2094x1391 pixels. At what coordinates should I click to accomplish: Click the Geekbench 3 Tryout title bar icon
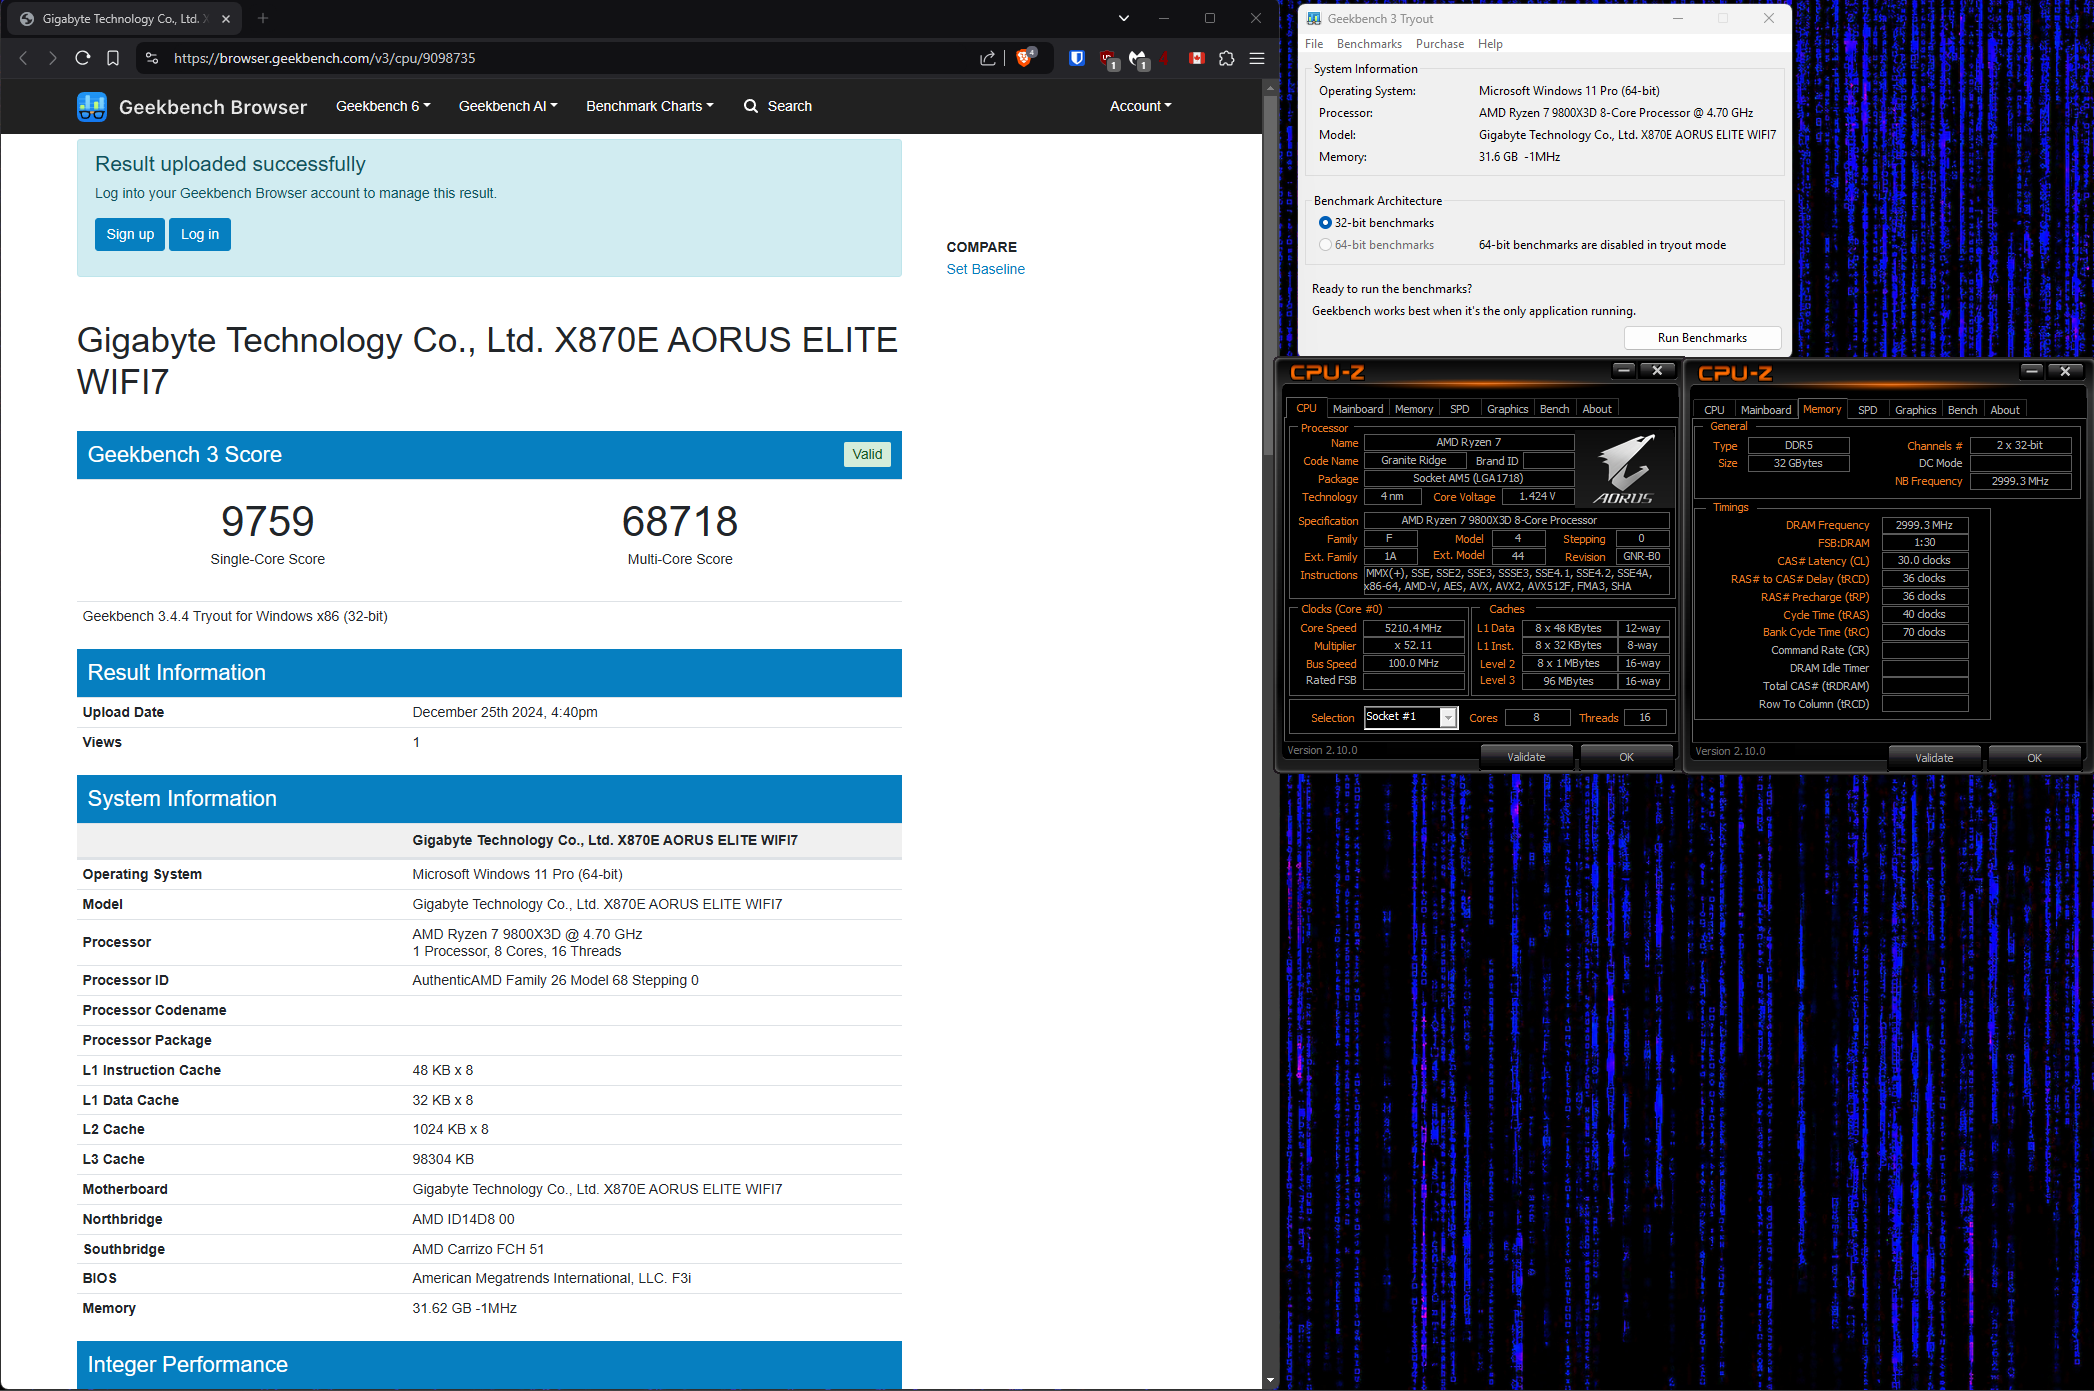point(1314,18)
